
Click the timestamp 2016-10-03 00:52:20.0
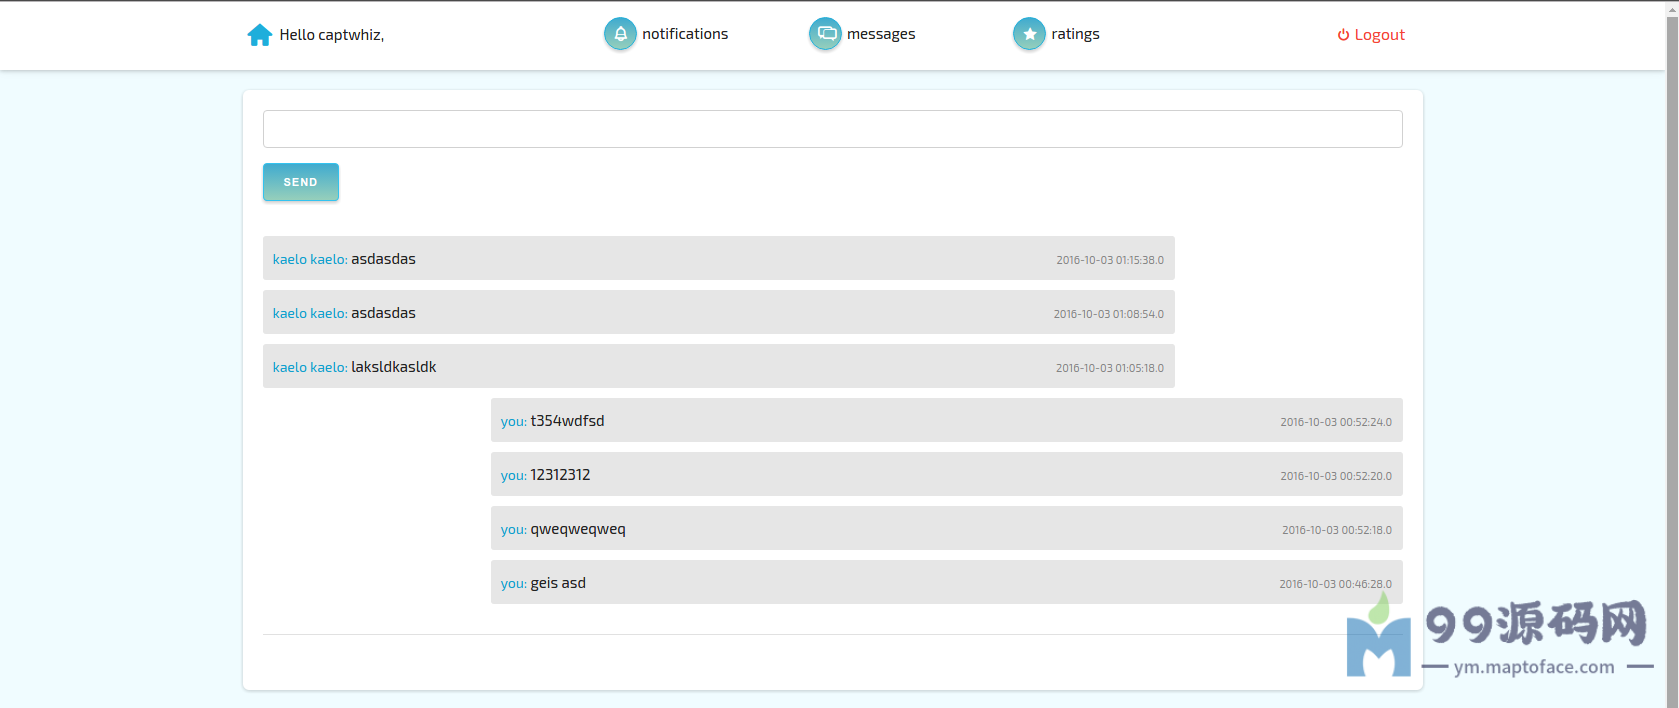pyautogui.click(x=1336, y=476)
